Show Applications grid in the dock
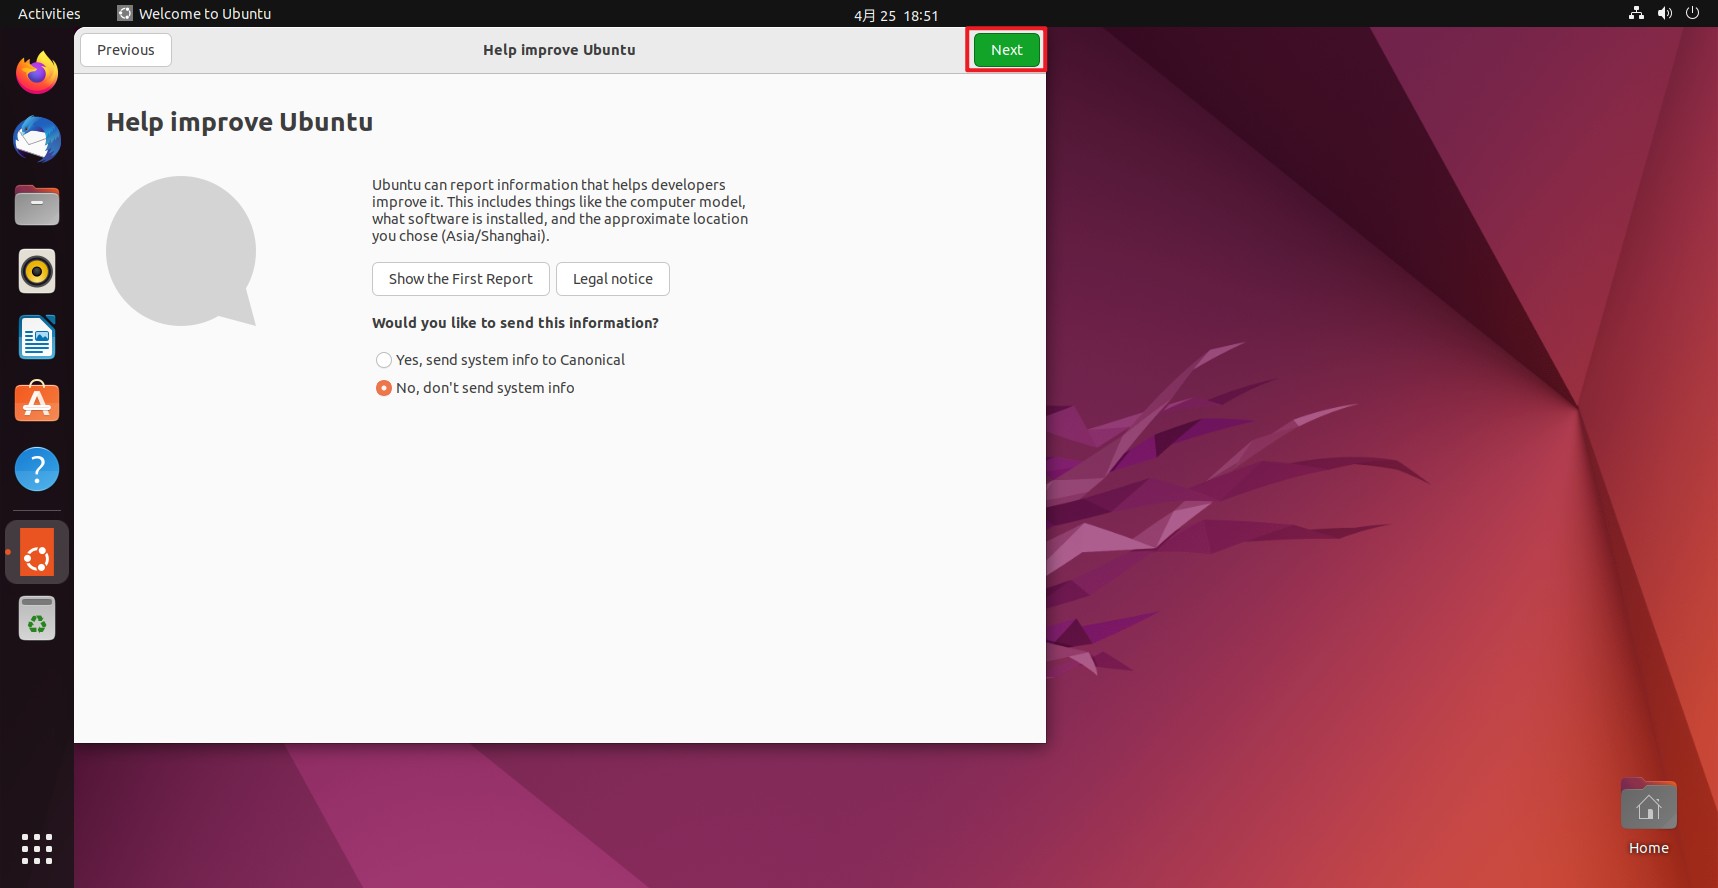The width and height of the screenshot is (1718, 888). (37, 849)
